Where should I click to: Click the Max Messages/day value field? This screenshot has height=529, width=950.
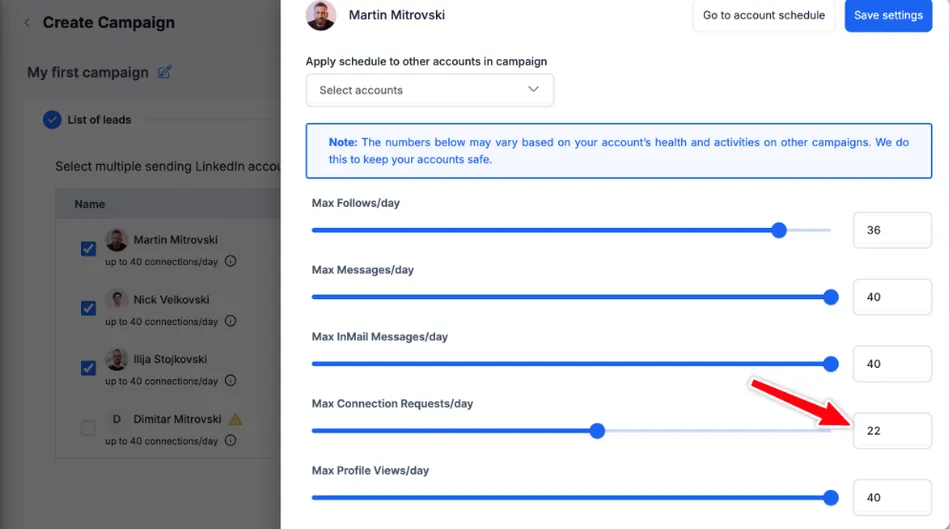click(892, 297)
